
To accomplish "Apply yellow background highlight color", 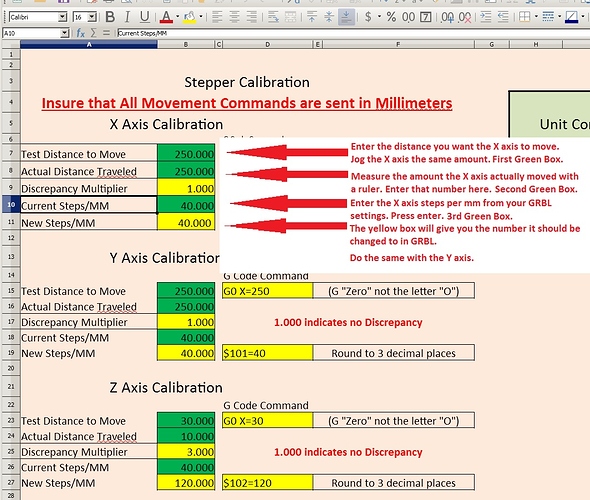I will click(x=190, y=17).
